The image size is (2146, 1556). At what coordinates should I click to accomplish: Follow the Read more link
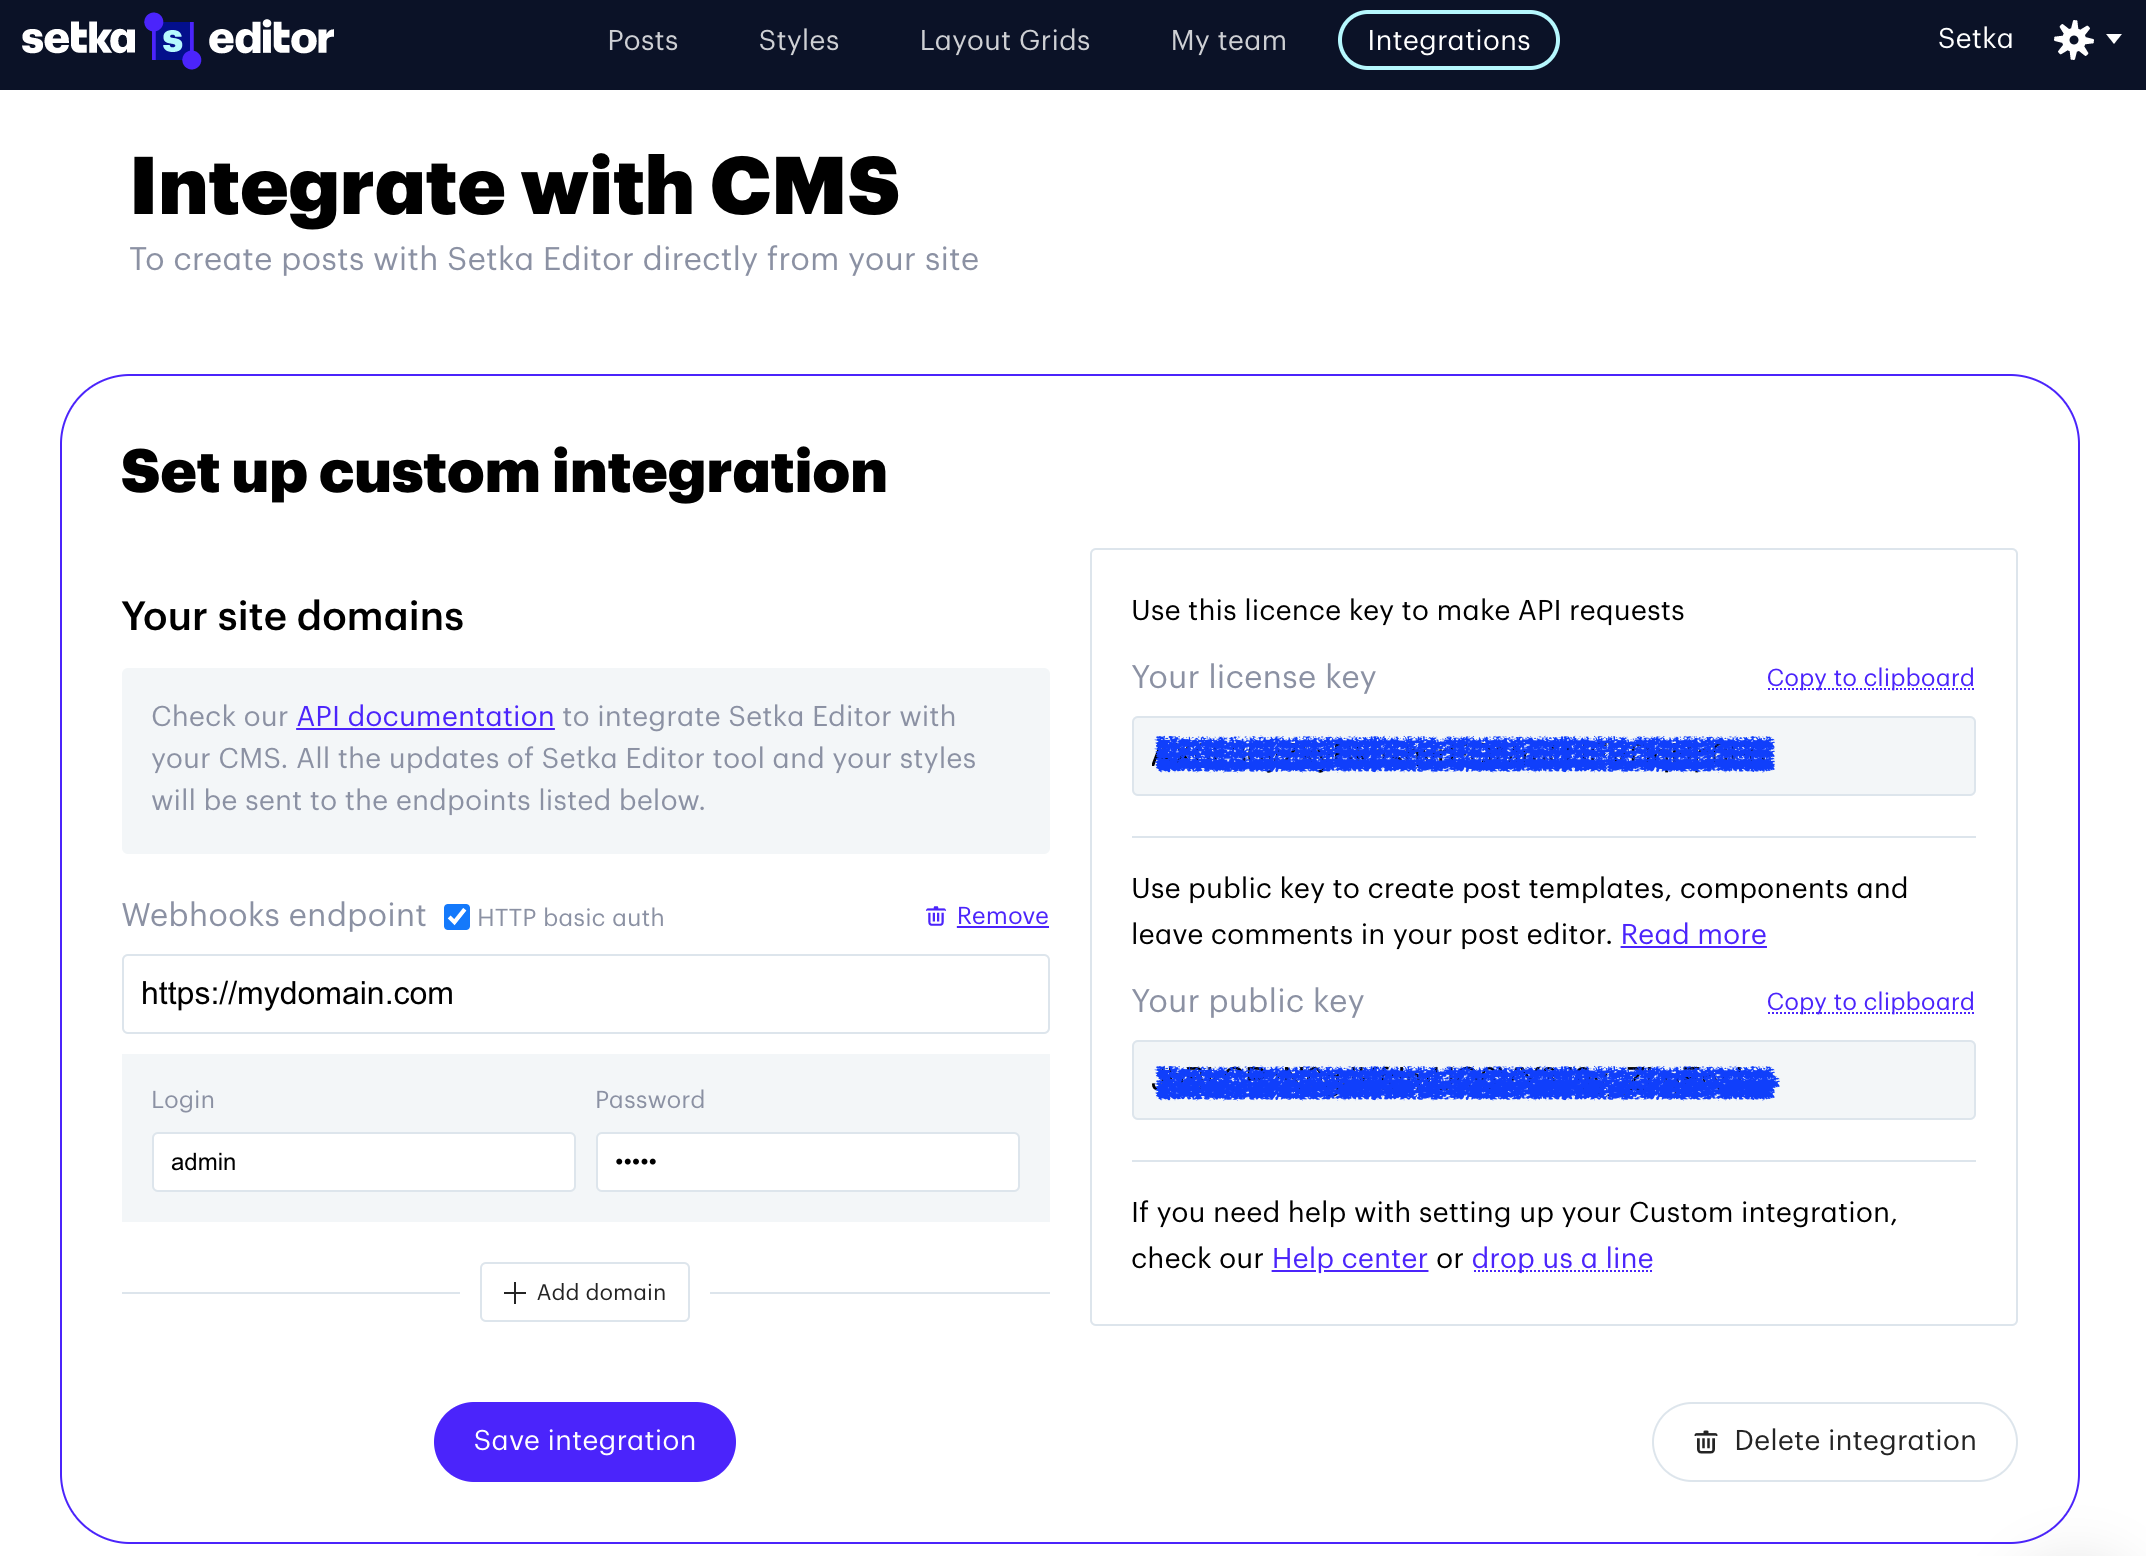pos(1693,934)
